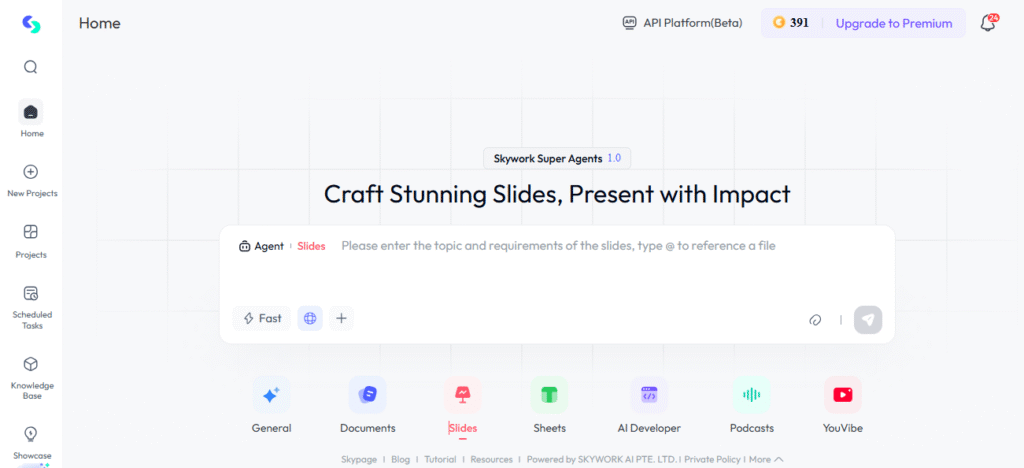
Task: Click Upgrade to Premium
Action: (893, 23)
